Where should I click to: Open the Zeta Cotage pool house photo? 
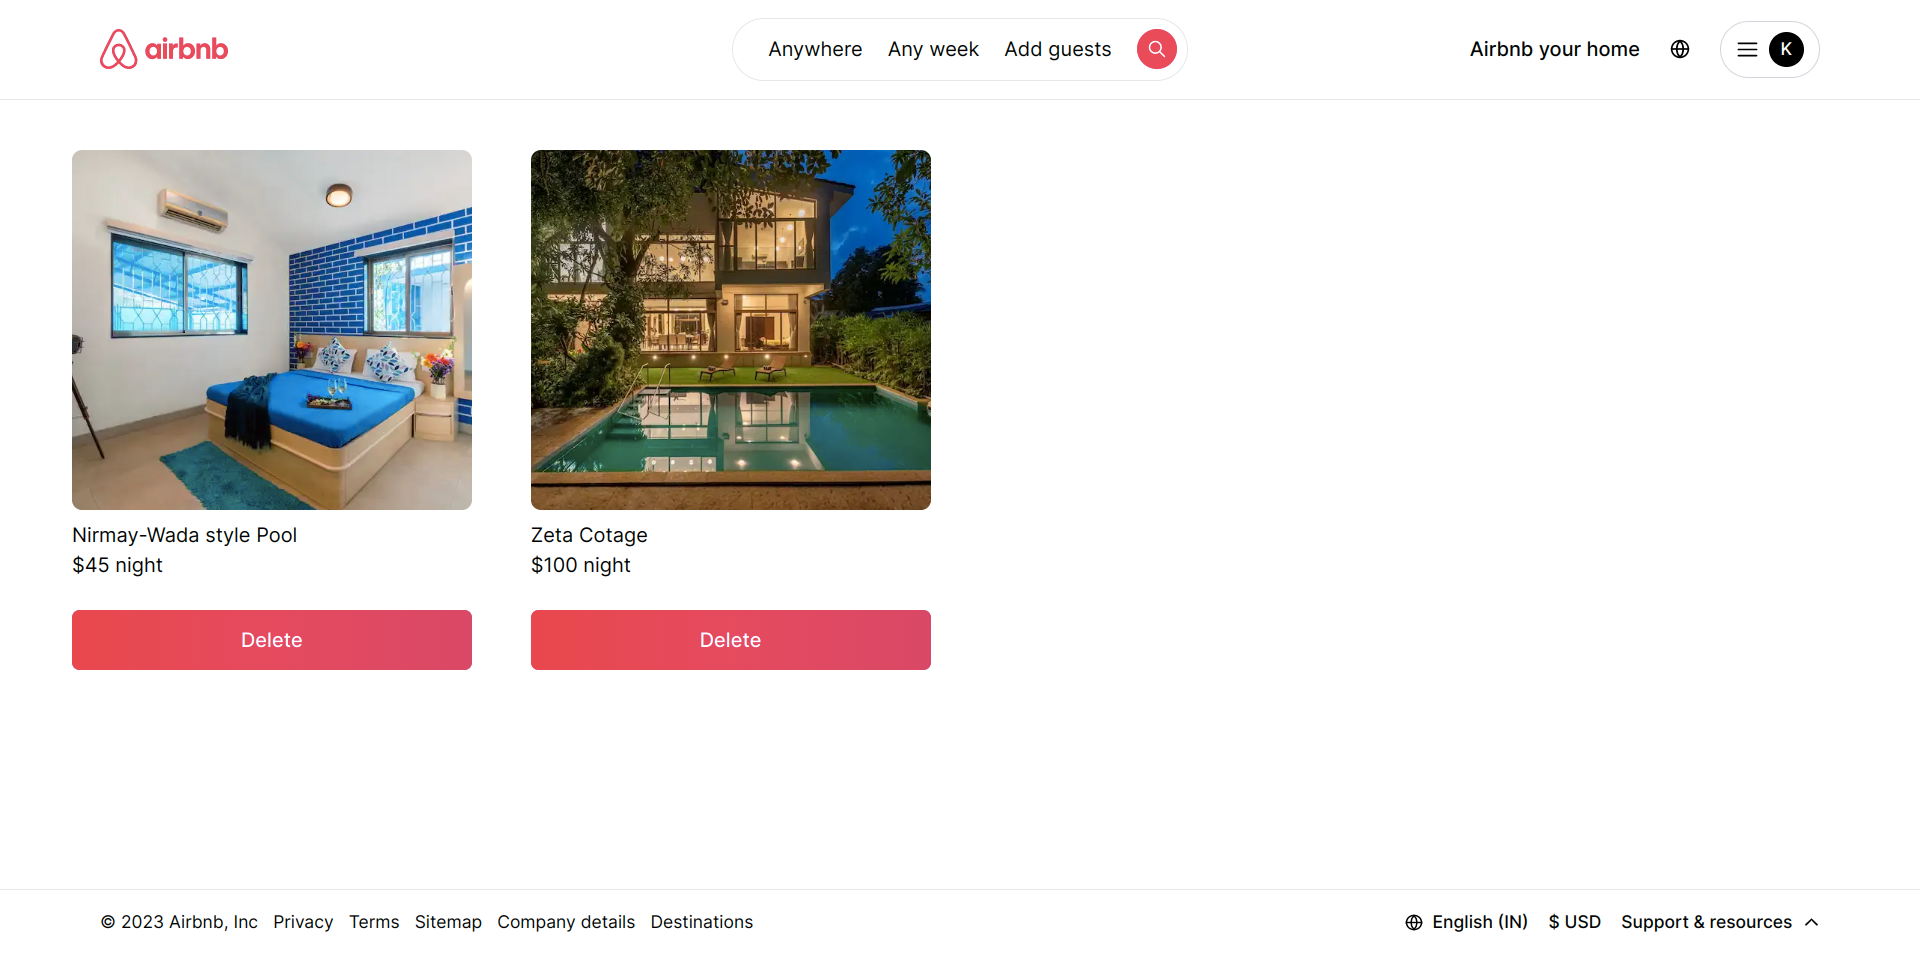[x=731, y=330]
